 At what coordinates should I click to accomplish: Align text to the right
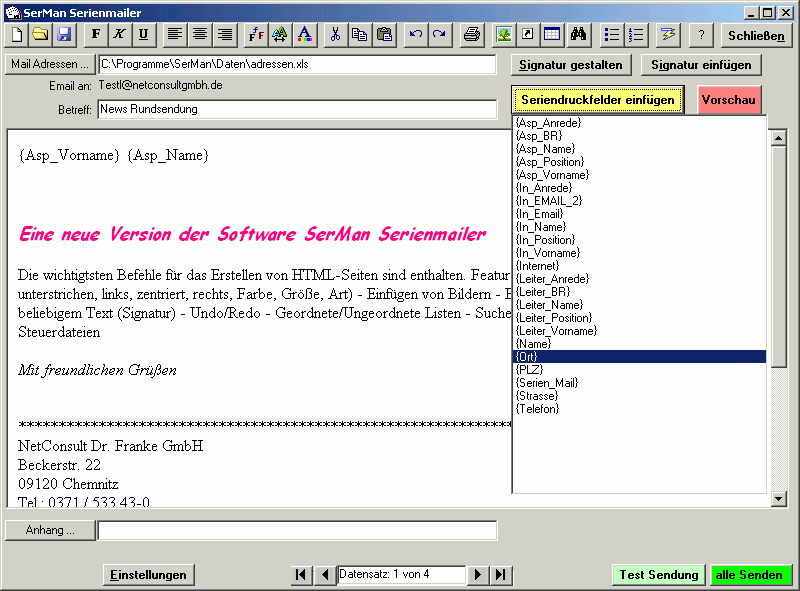[x=224, y=35]
